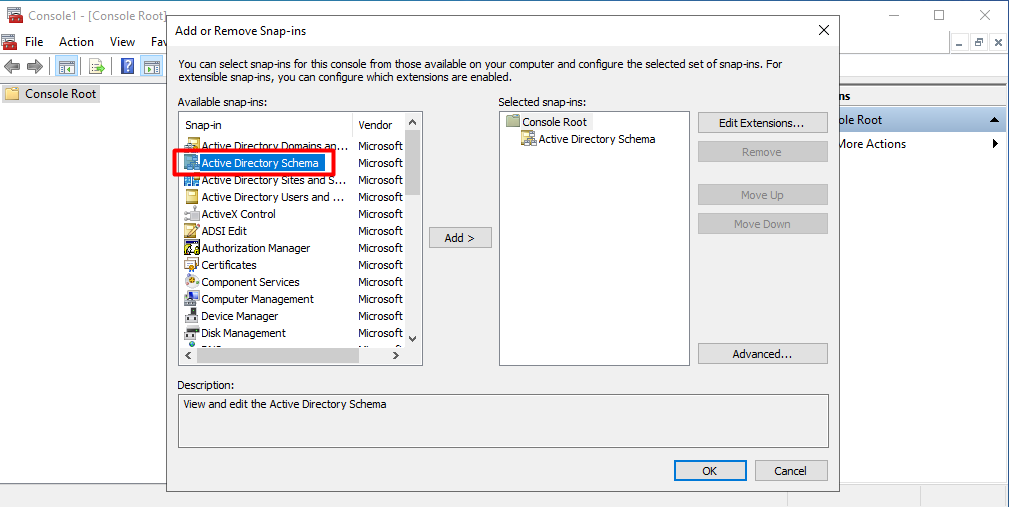This screenshot has height=507, width=1009.
Task: Click scroll up arrow of available snap-ins list
Action: 413,122
